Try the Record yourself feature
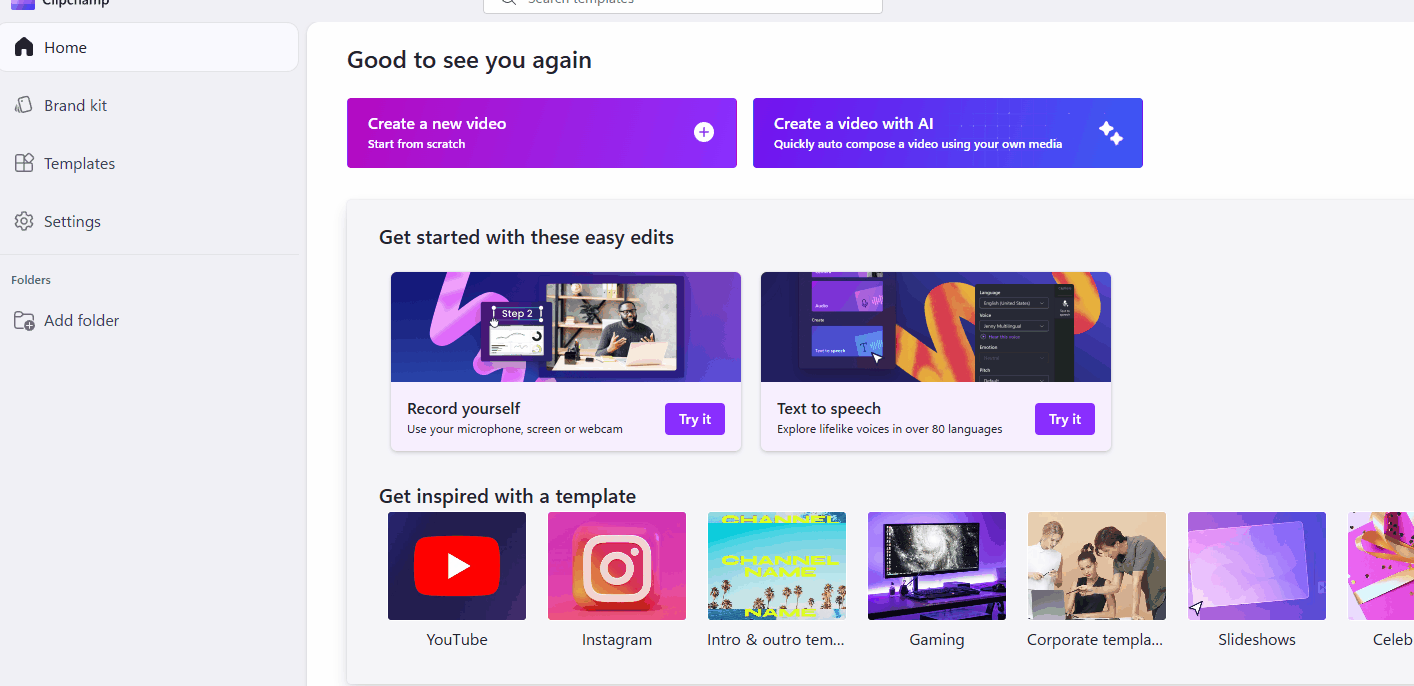1414x686 pixels. click(694, 419)
